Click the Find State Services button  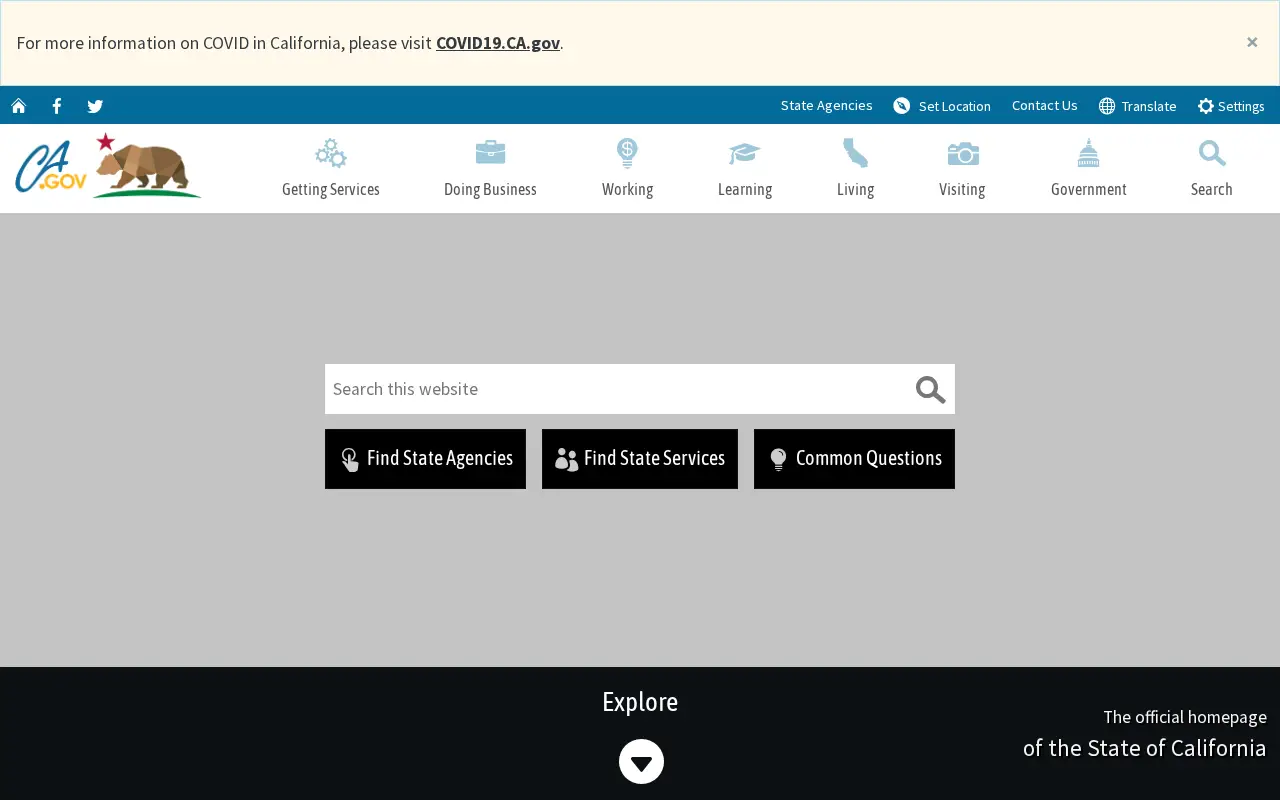click(640, 459)
